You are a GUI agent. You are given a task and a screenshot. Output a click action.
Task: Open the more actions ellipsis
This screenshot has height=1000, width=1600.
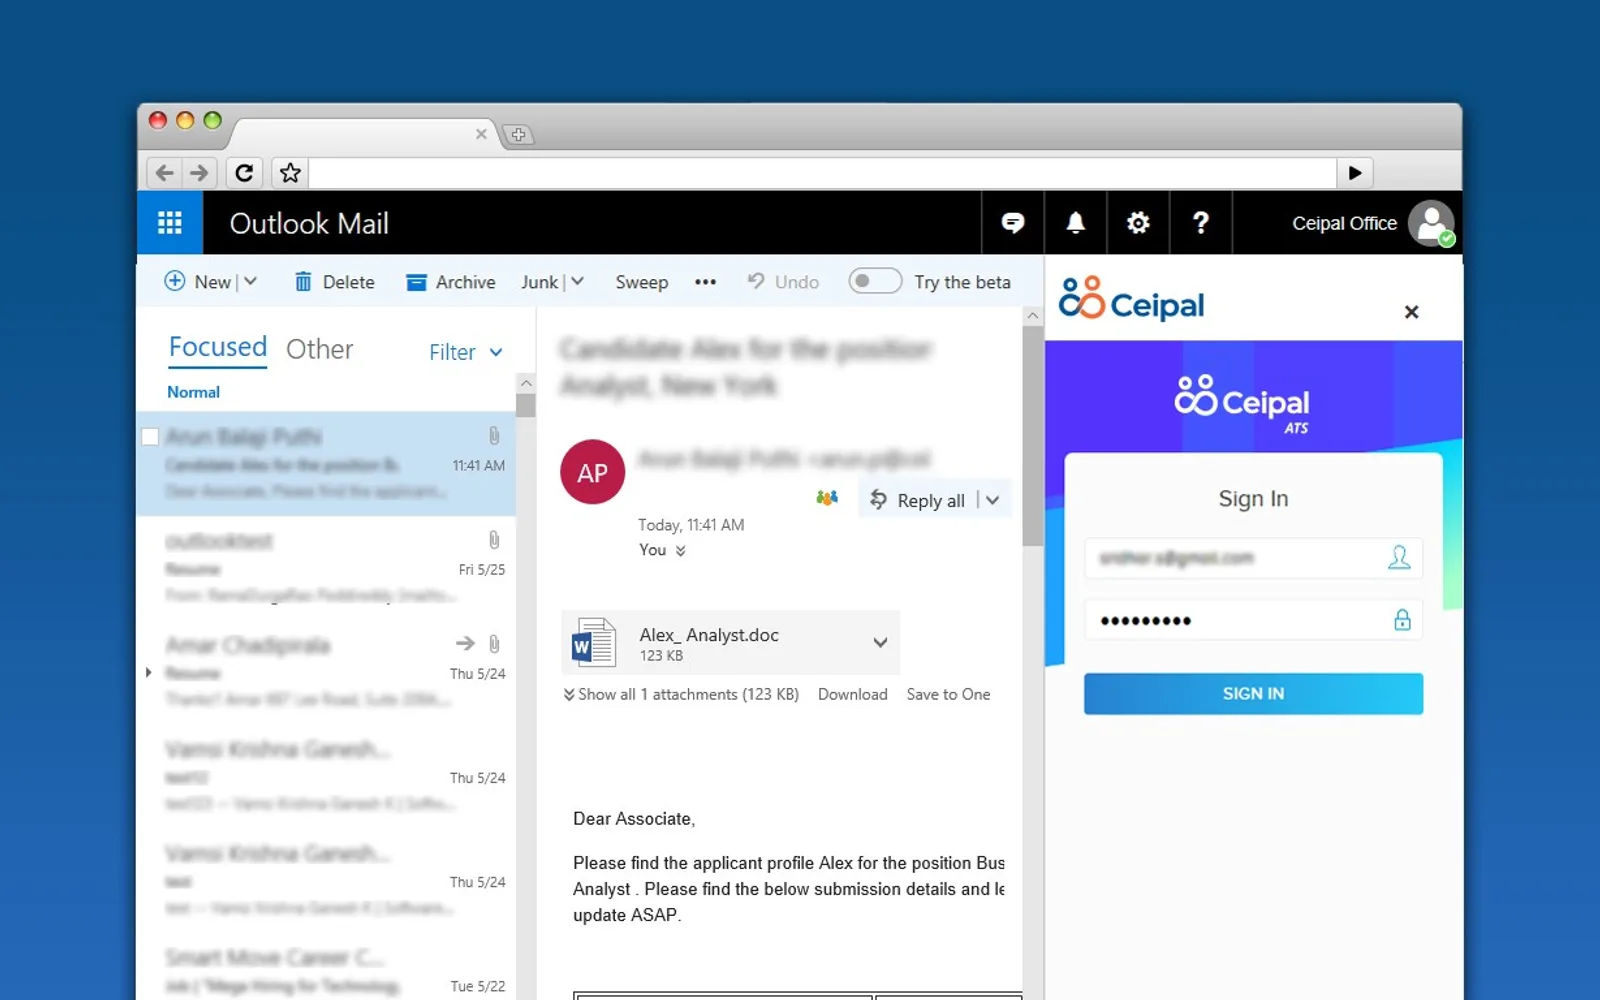pyautogui.click(x=705, y=282)
